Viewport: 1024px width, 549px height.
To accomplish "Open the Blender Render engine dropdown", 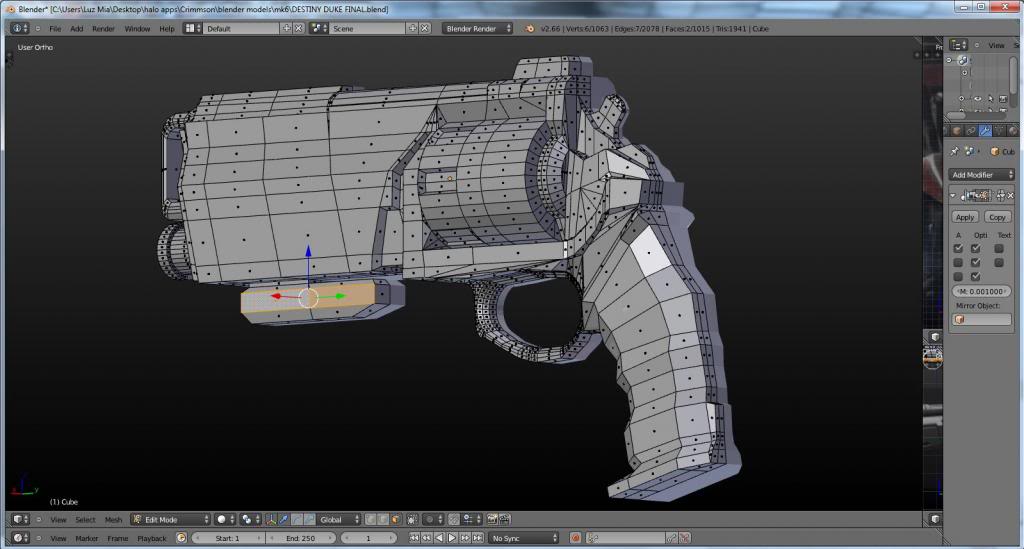I will pyautogui.click(x=477, y=28).
